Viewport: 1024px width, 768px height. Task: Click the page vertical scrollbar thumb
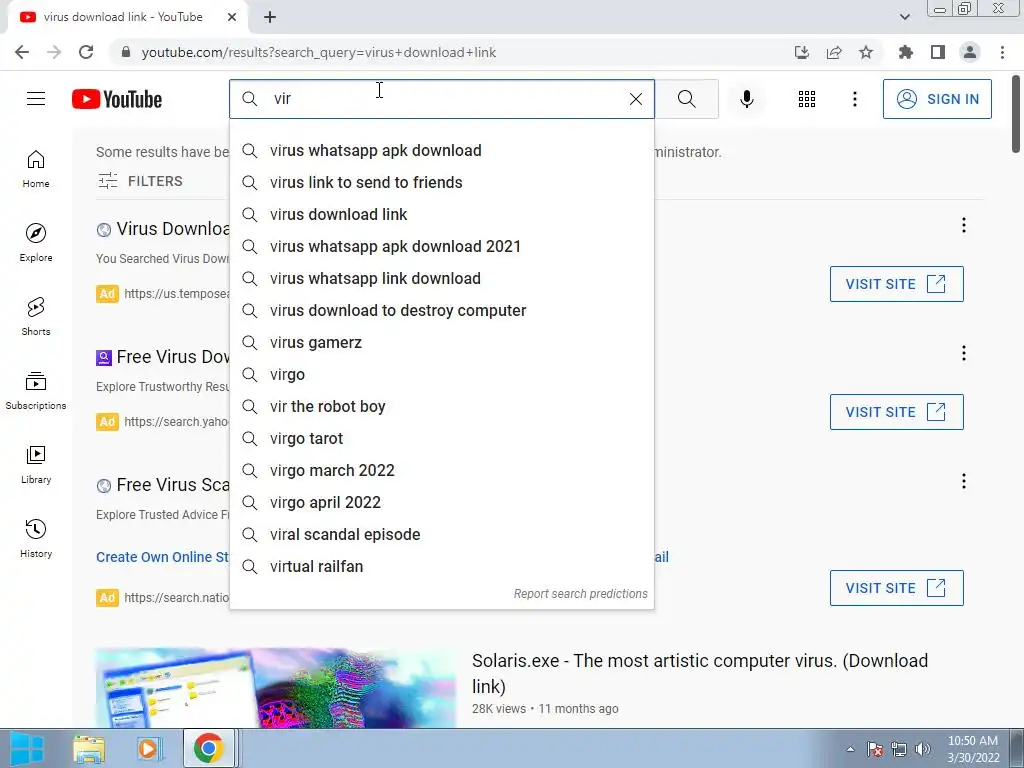click(x=1016, y=114)
